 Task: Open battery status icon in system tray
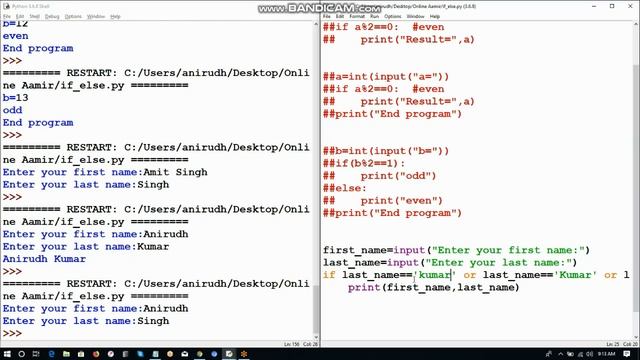570,354
